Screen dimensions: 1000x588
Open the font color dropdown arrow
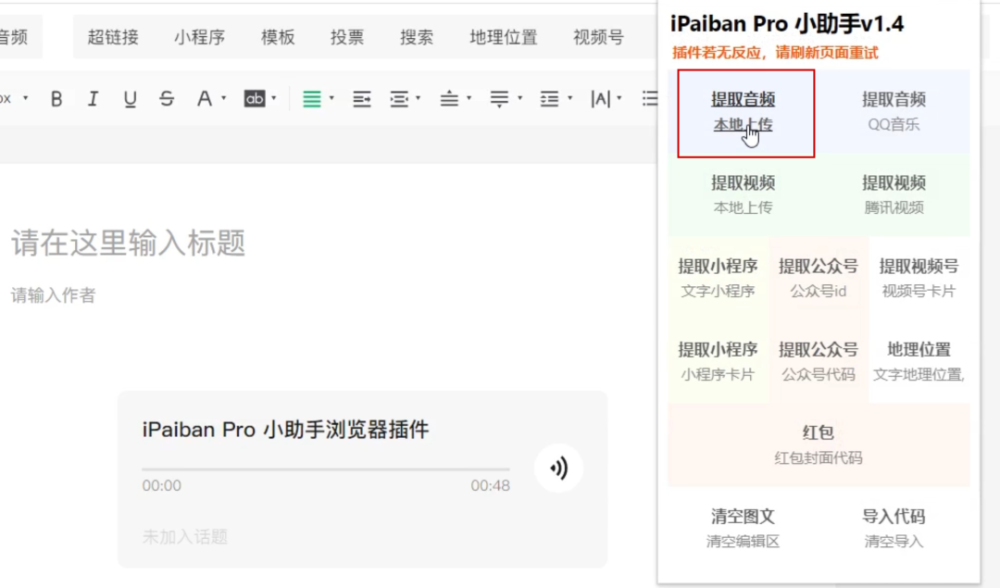pyautogui.click(x=224, y=98)
